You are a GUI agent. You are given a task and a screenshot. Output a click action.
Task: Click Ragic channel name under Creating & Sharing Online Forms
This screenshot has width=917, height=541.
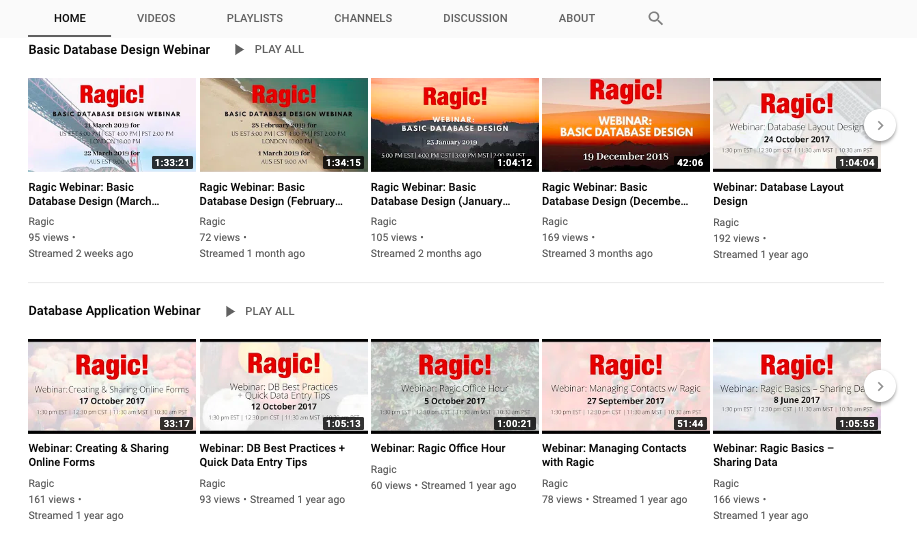pyautogui.click(x=41, y=484)
